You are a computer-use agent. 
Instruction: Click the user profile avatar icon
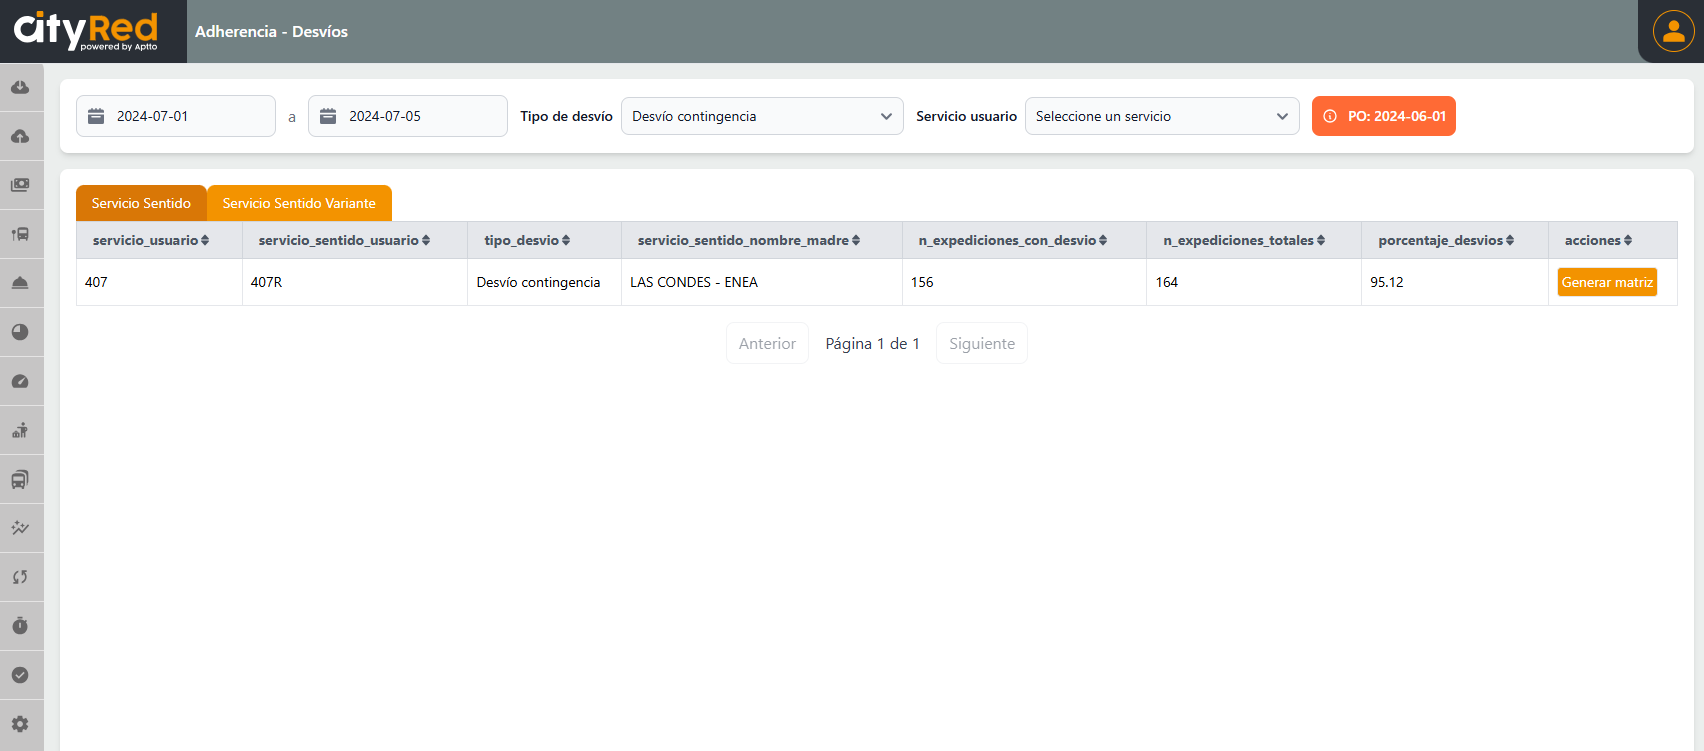[x=1673, y=31]
